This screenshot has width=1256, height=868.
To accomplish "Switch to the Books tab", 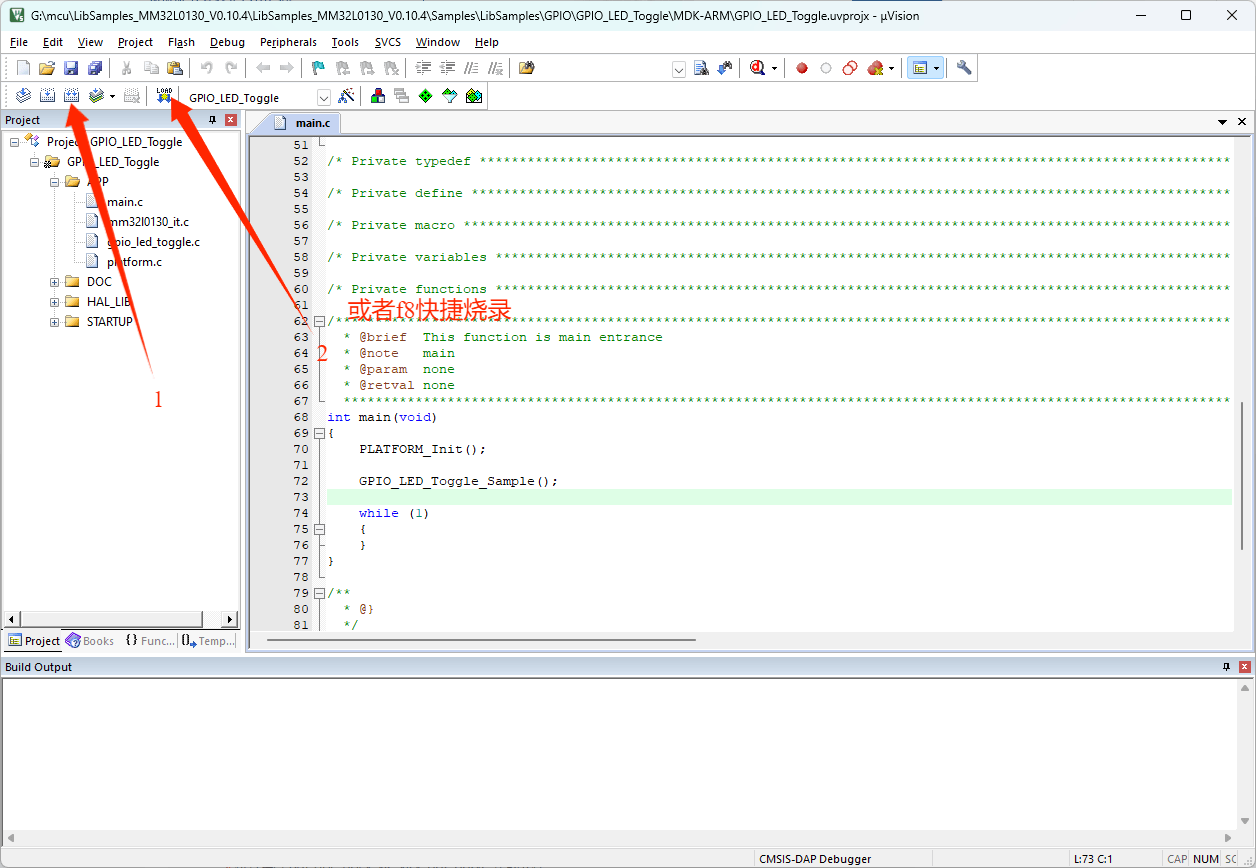I will coord(90,641).
